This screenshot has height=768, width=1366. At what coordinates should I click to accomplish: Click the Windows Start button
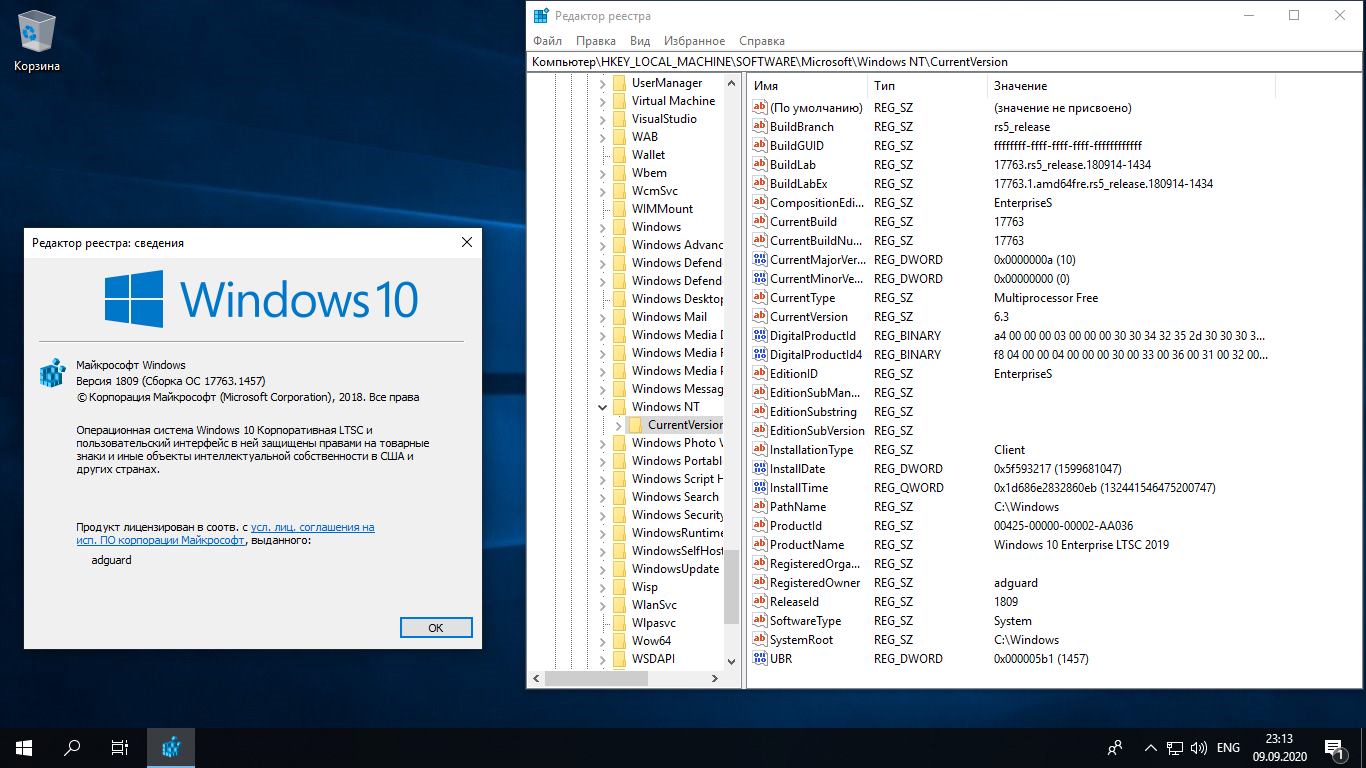pos(24,747)
